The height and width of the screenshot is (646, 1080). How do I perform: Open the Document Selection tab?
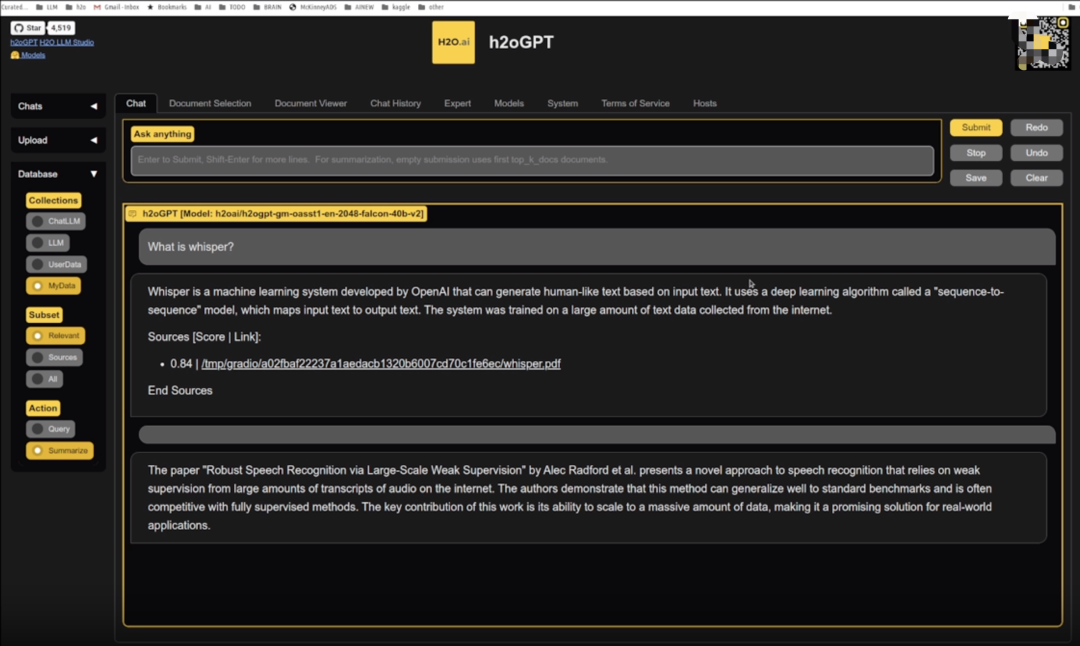[210, 103]
